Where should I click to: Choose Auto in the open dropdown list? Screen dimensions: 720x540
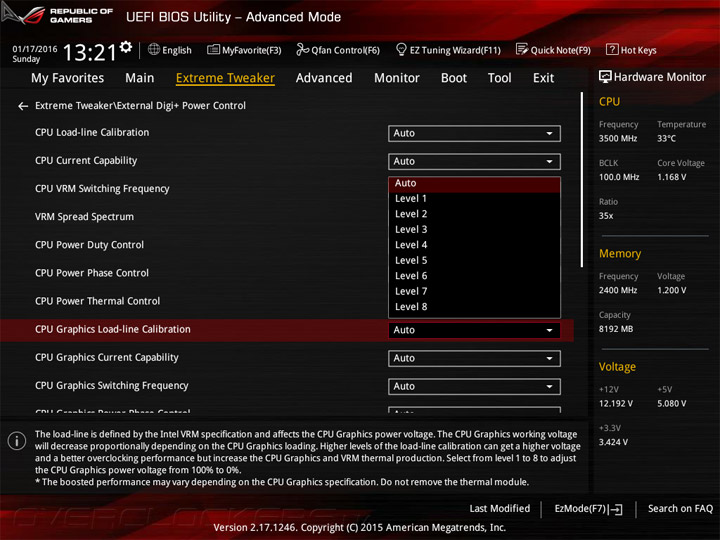(474, 183)
